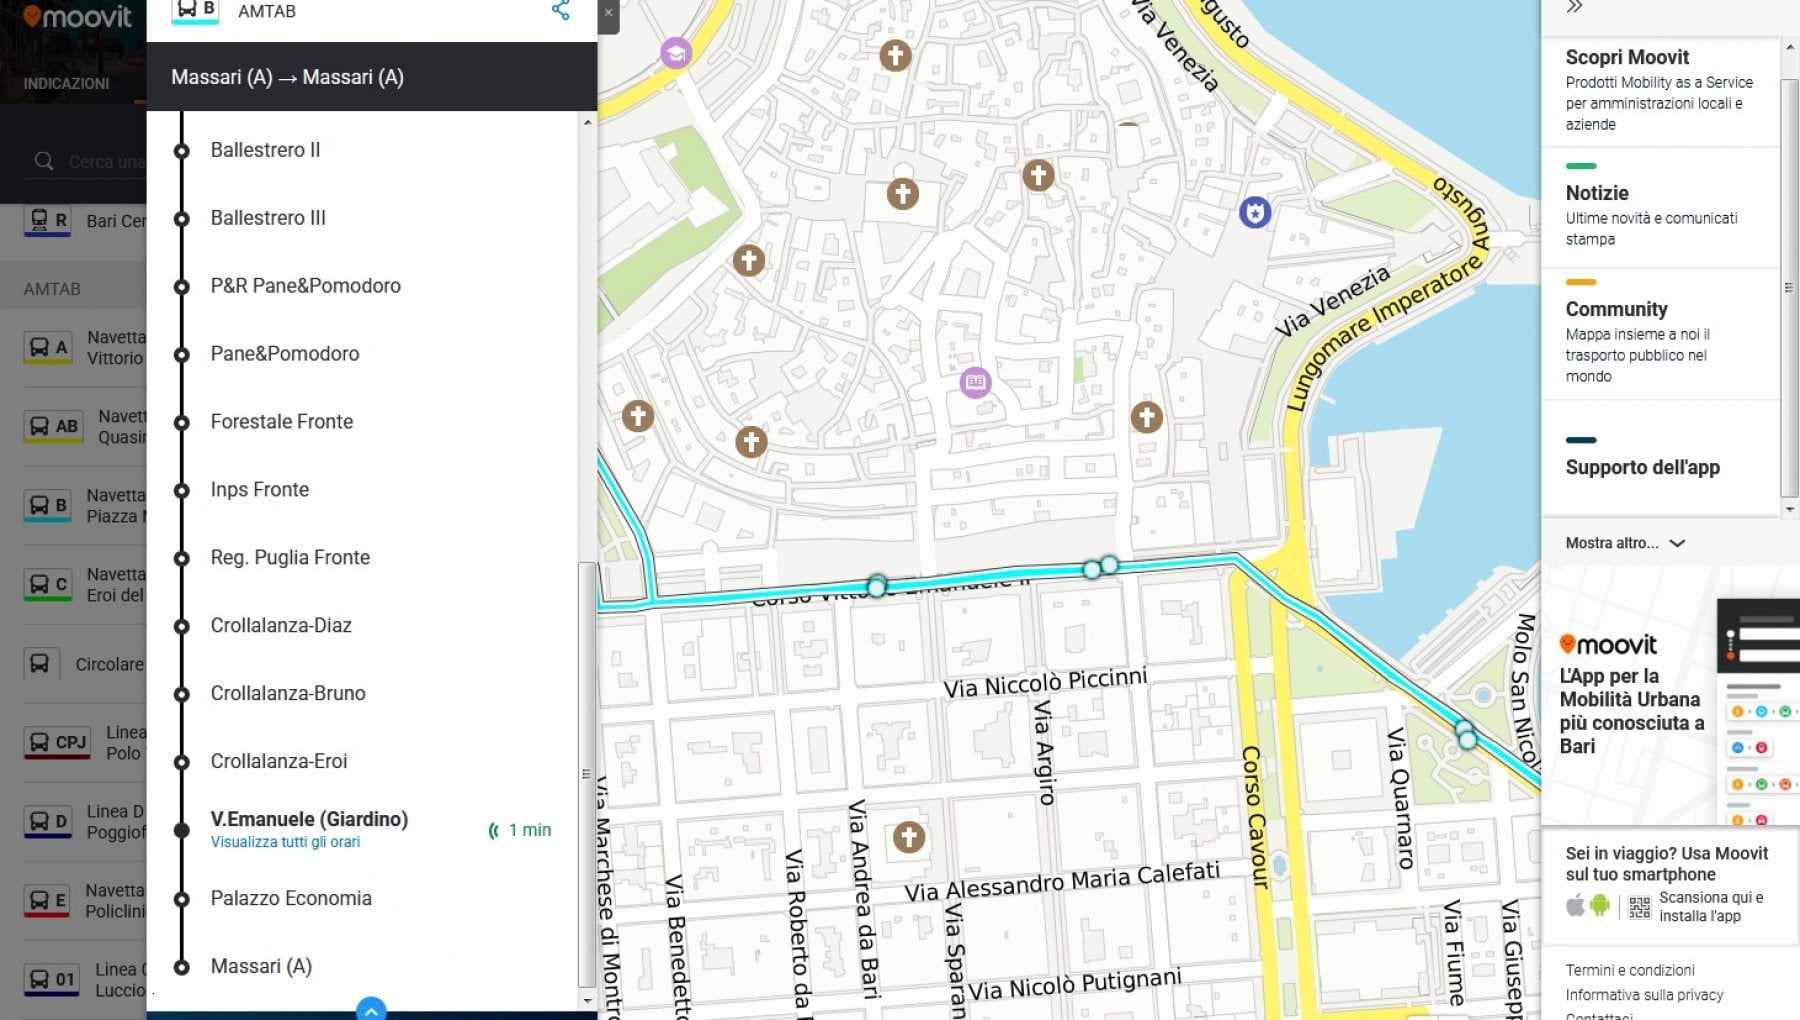
Task: Open Informativa sulla privacy link
Action: 1645,995
